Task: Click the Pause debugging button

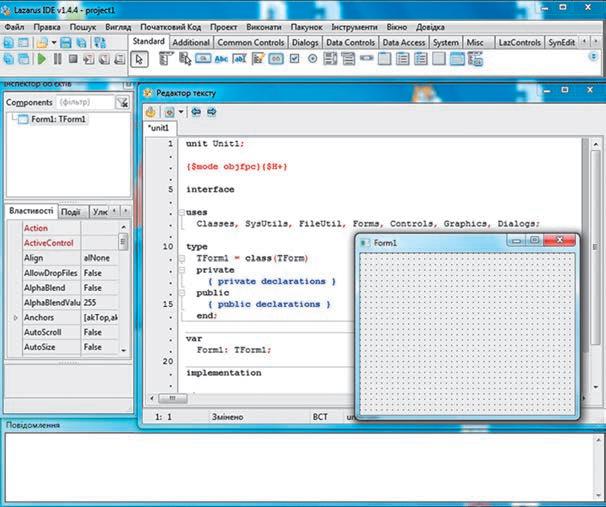Action: click(x=58, y=59)
